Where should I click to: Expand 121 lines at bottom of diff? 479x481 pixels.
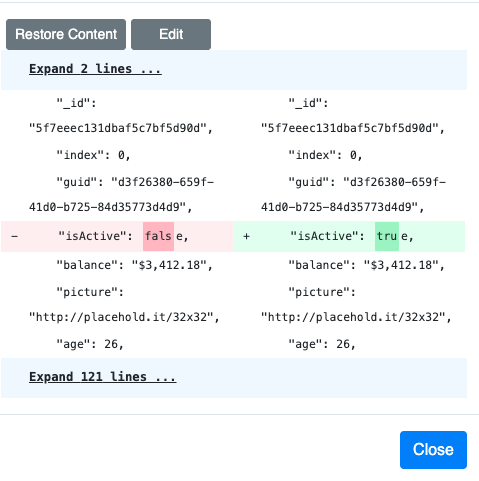tap(103, 377)
